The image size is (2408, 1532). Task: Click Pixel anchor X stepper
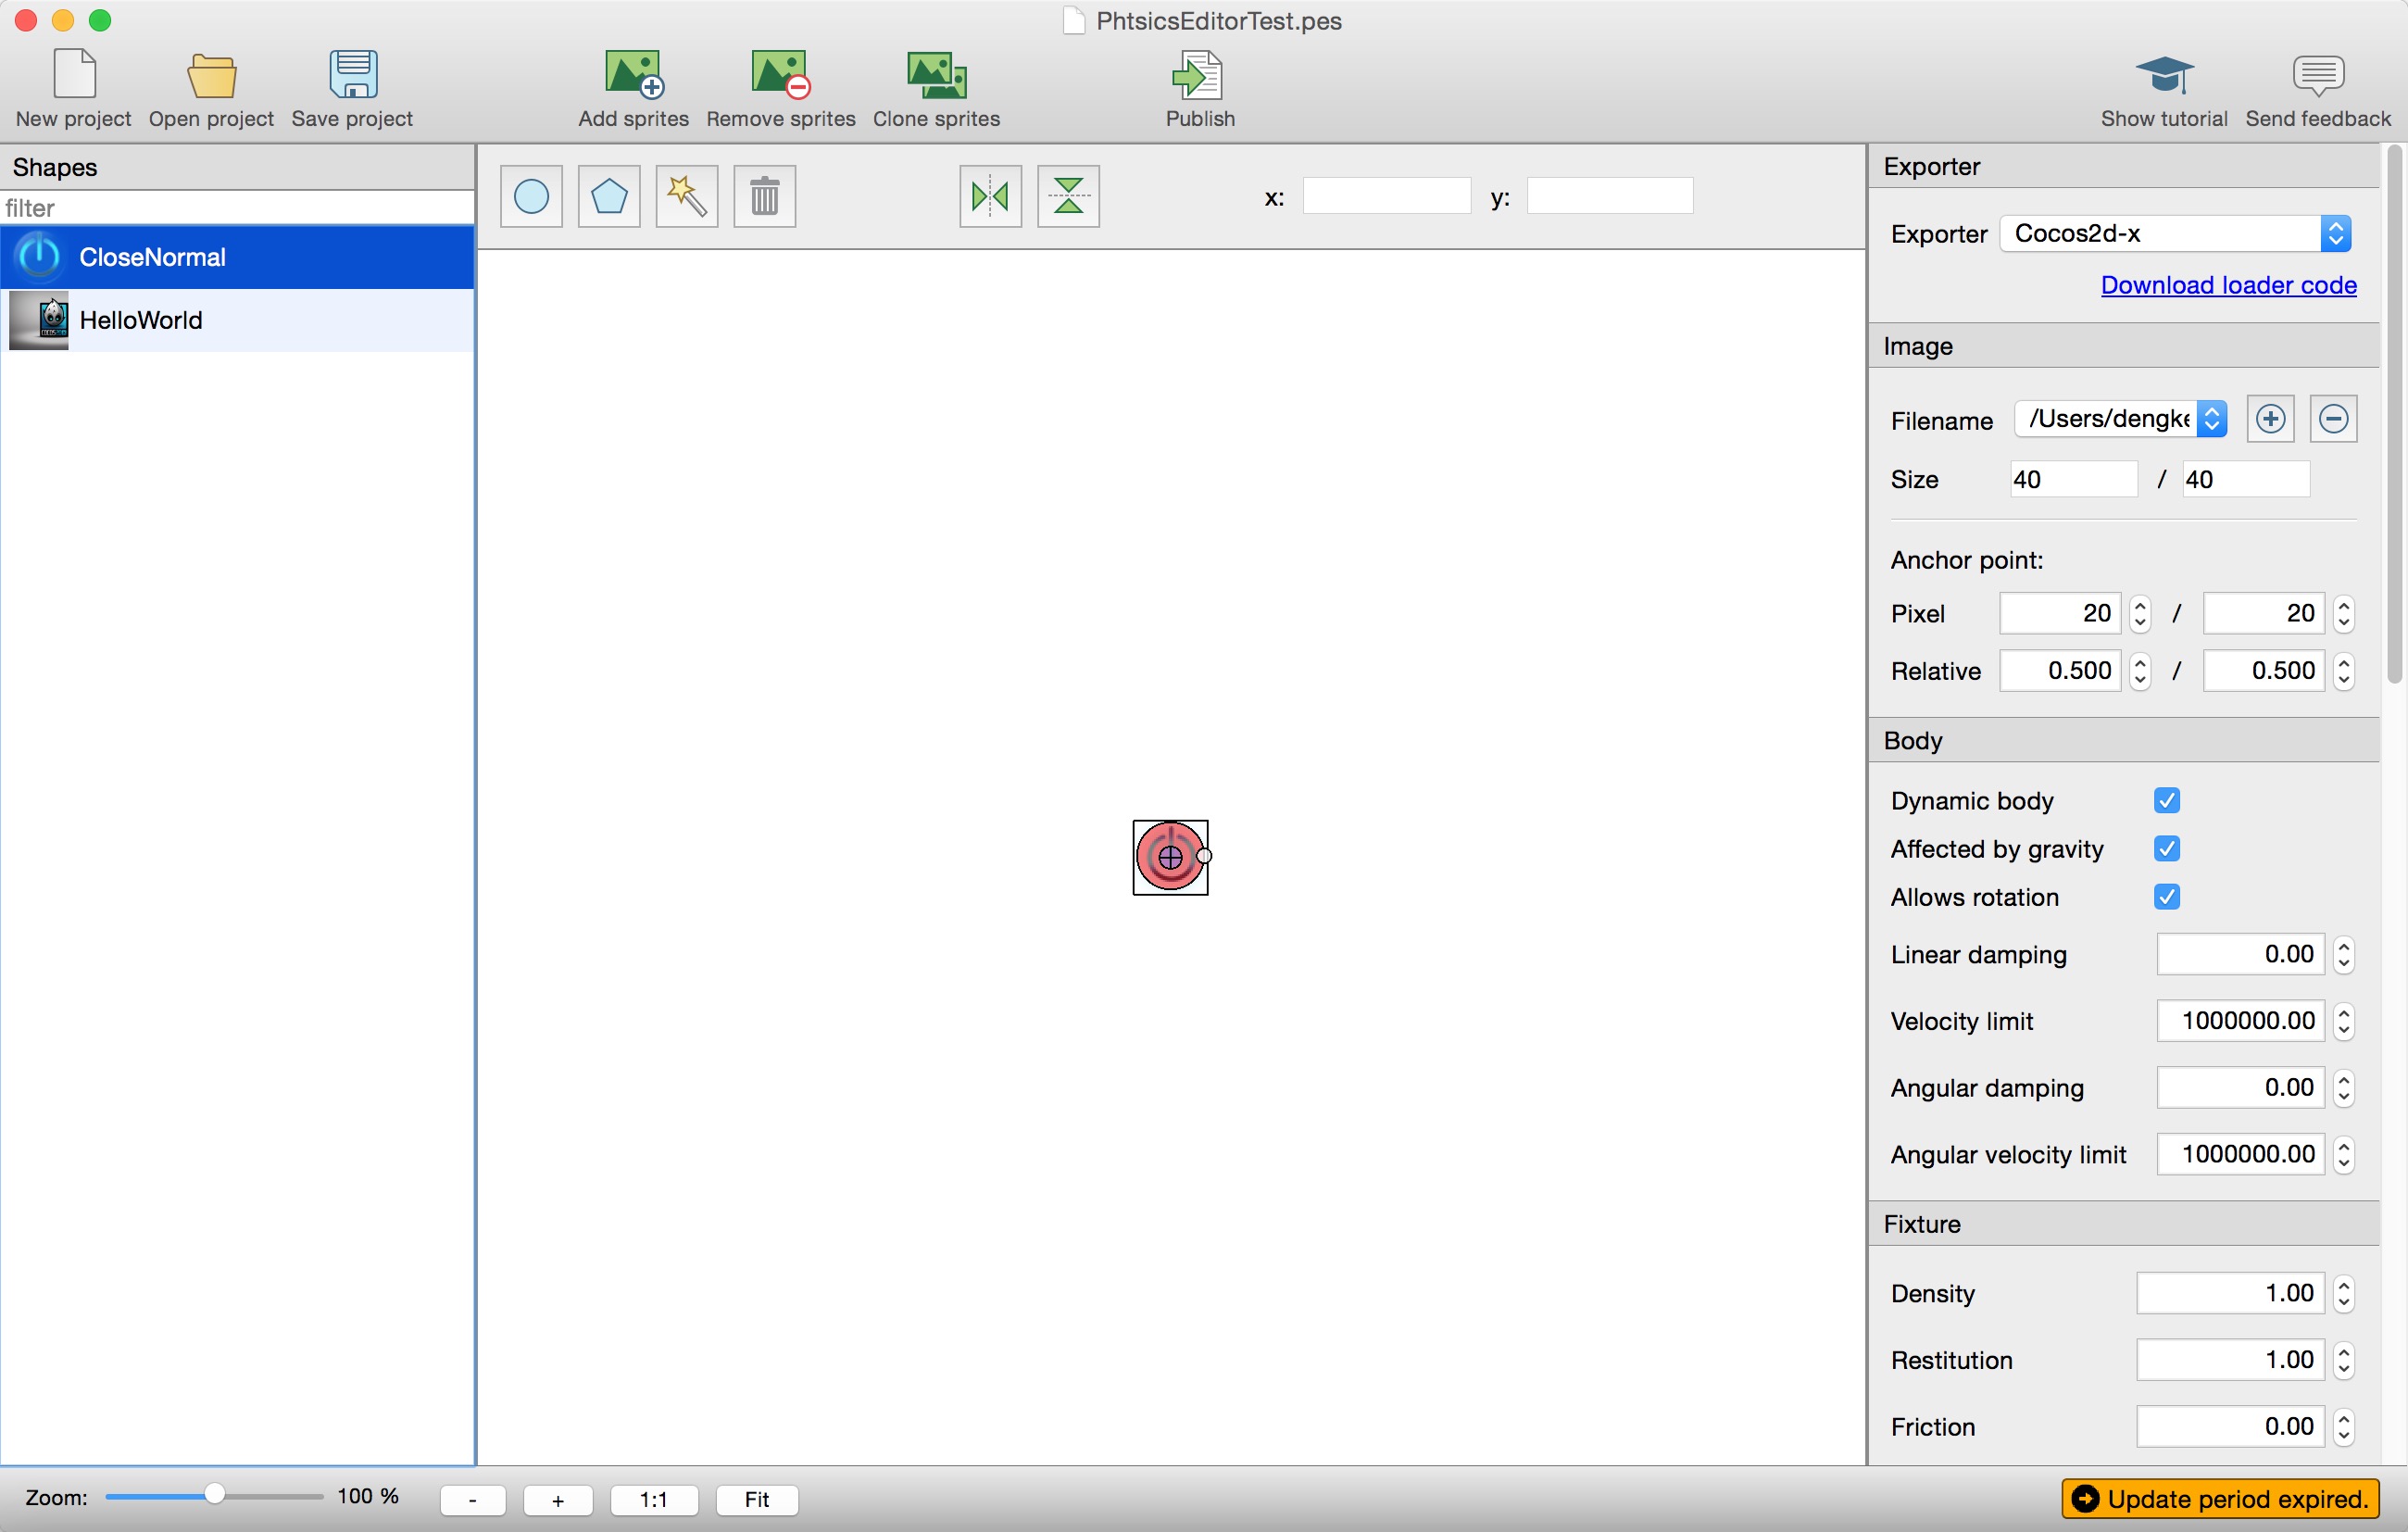pyautogui.click(x=2139, y=614)
